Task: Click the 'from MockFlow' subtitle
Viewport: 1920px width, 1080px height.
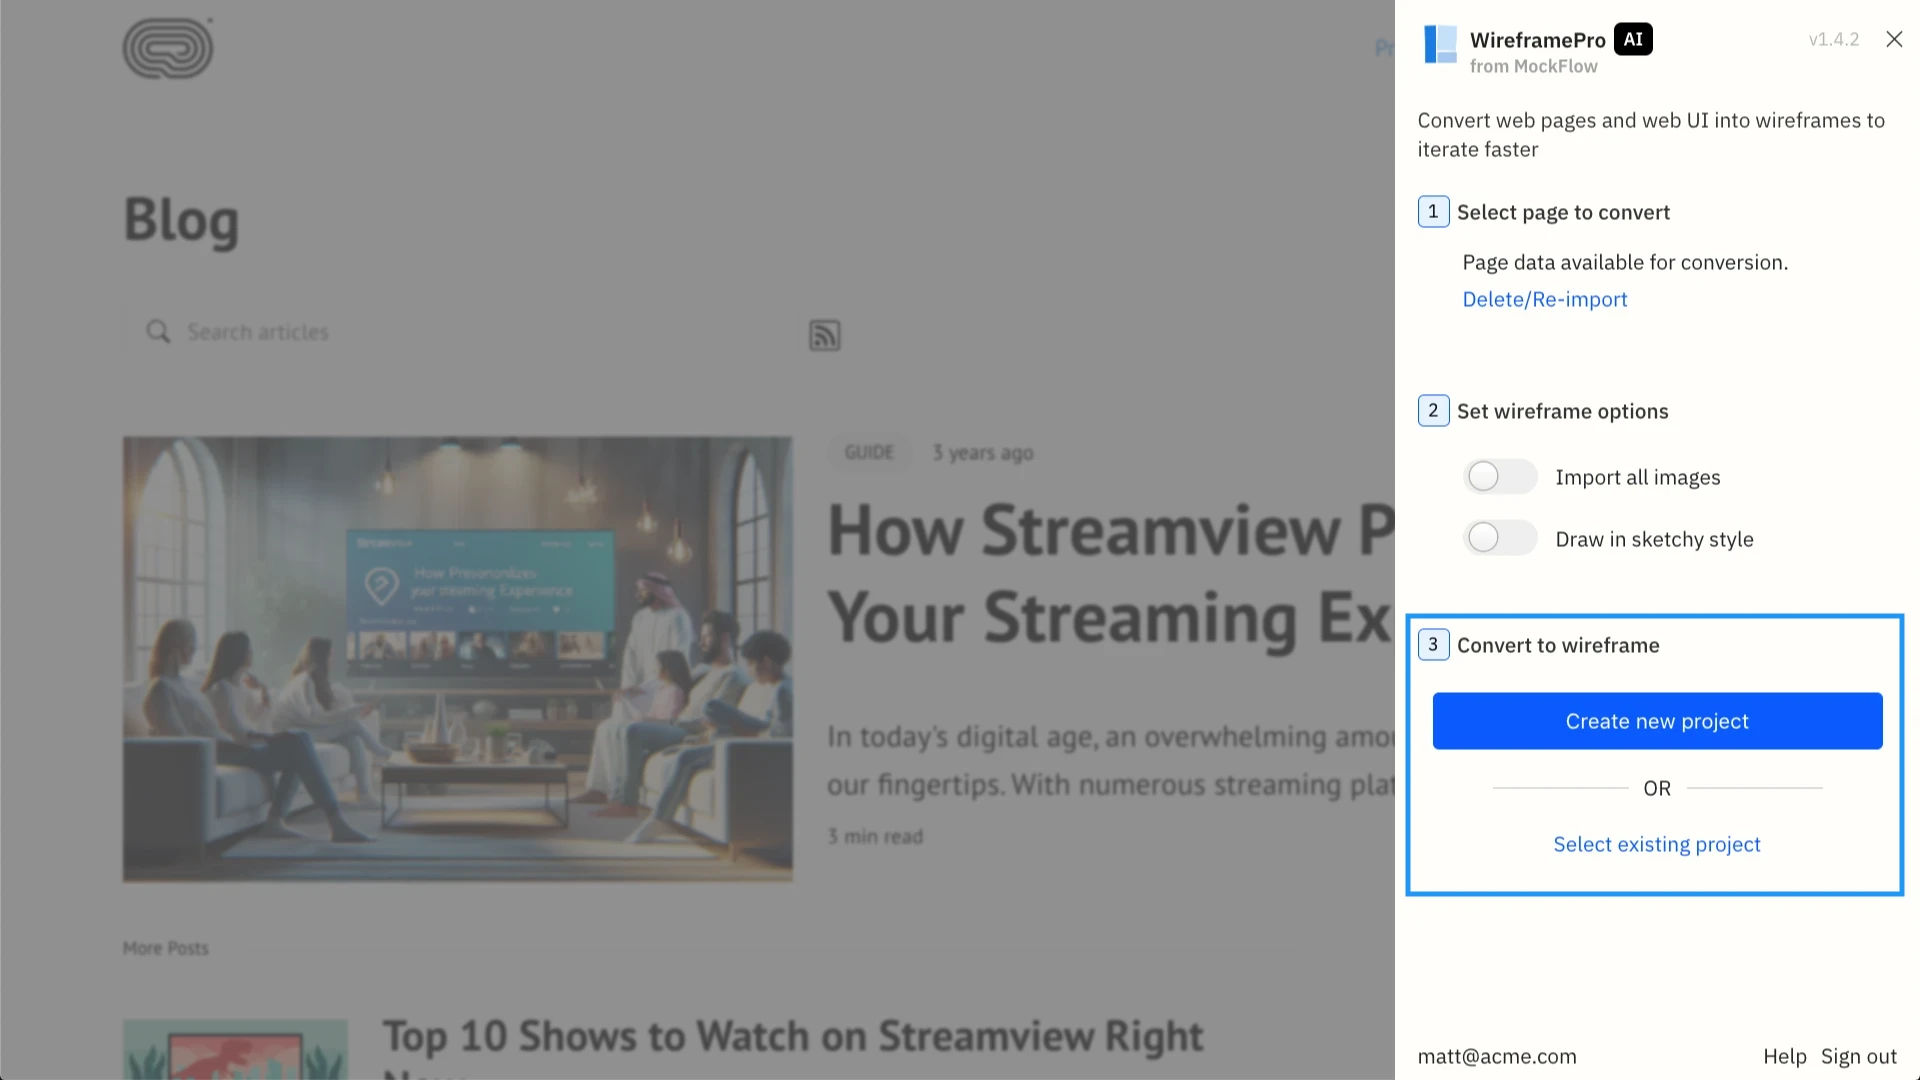Action: (x=1533, y=66)
